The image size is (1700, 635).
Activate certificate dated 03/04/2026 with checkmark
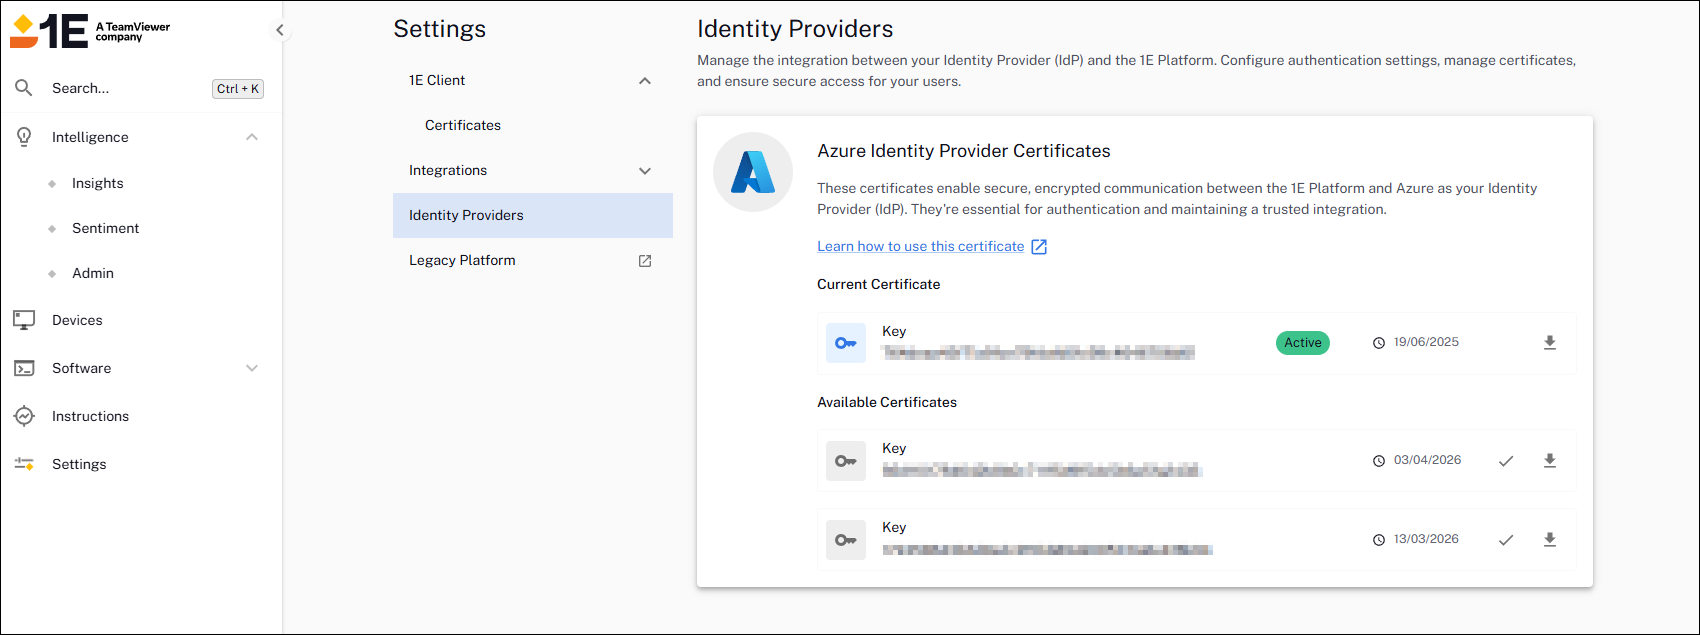pyautogui.click(x=1506, y=461)
